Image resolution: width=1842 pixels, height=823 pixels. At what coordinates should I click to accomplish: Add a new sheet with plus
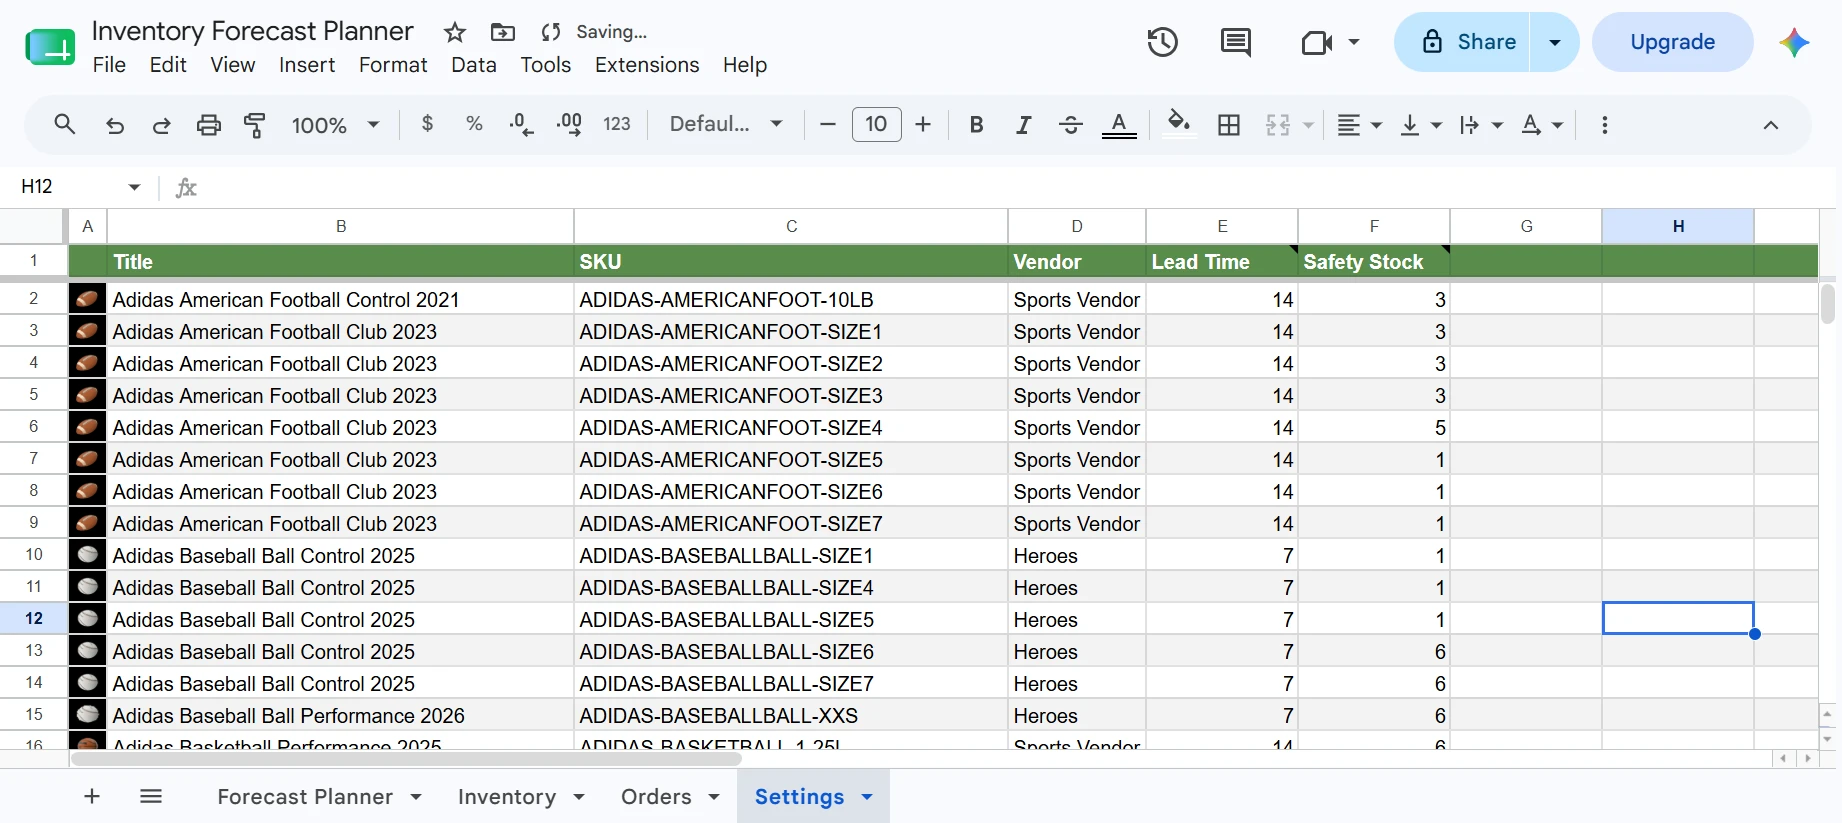pos(92,796)
